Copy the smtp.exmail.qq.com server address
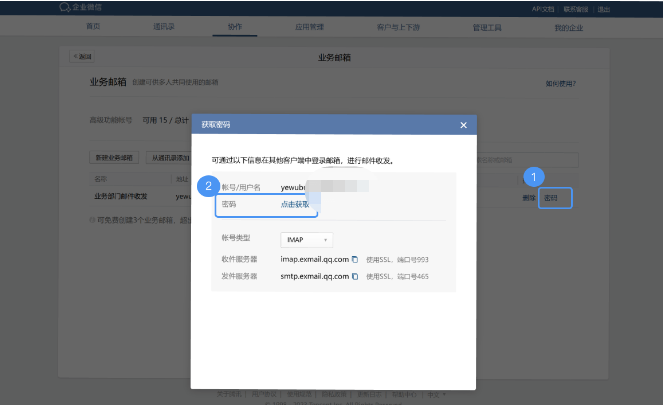663x405 pixels. tap(355, 275)
